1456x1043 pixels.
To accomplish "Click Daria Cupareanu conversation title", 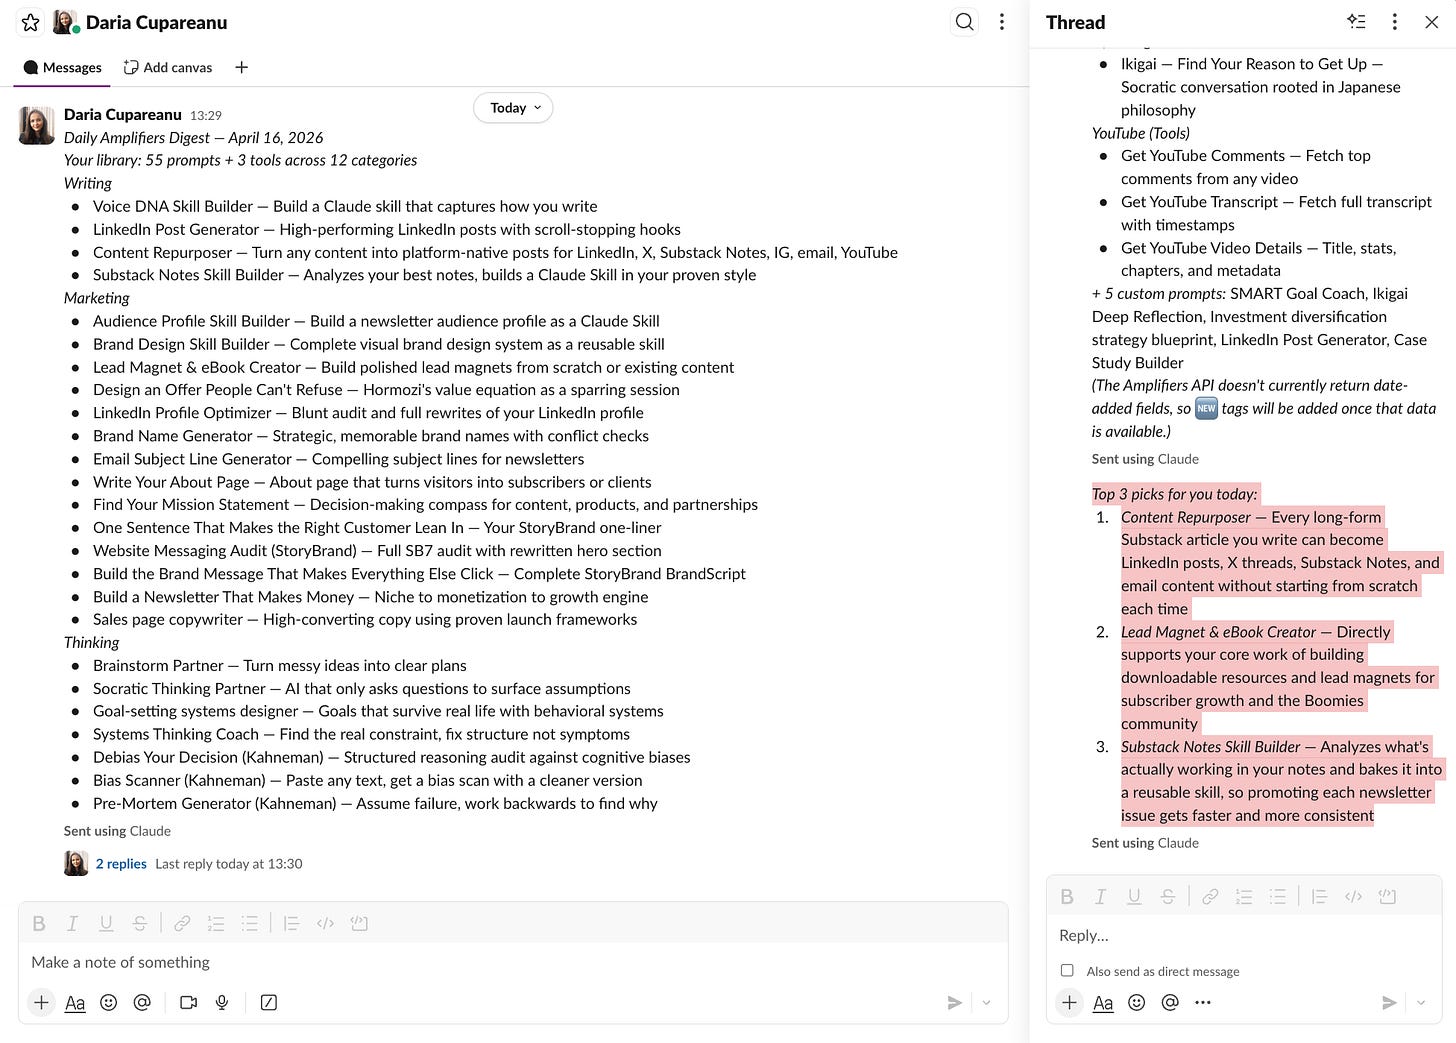I will 156,22.
